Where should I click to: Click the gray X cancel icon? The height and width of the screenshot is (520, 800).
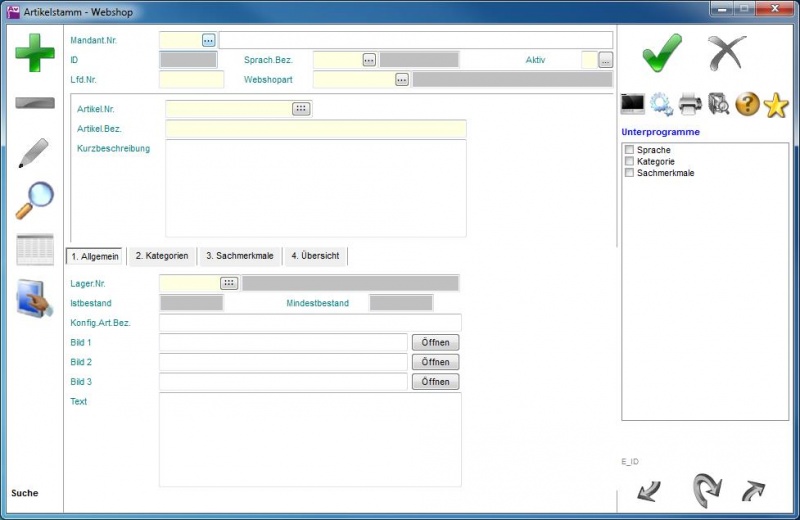(x=727, y=52)
